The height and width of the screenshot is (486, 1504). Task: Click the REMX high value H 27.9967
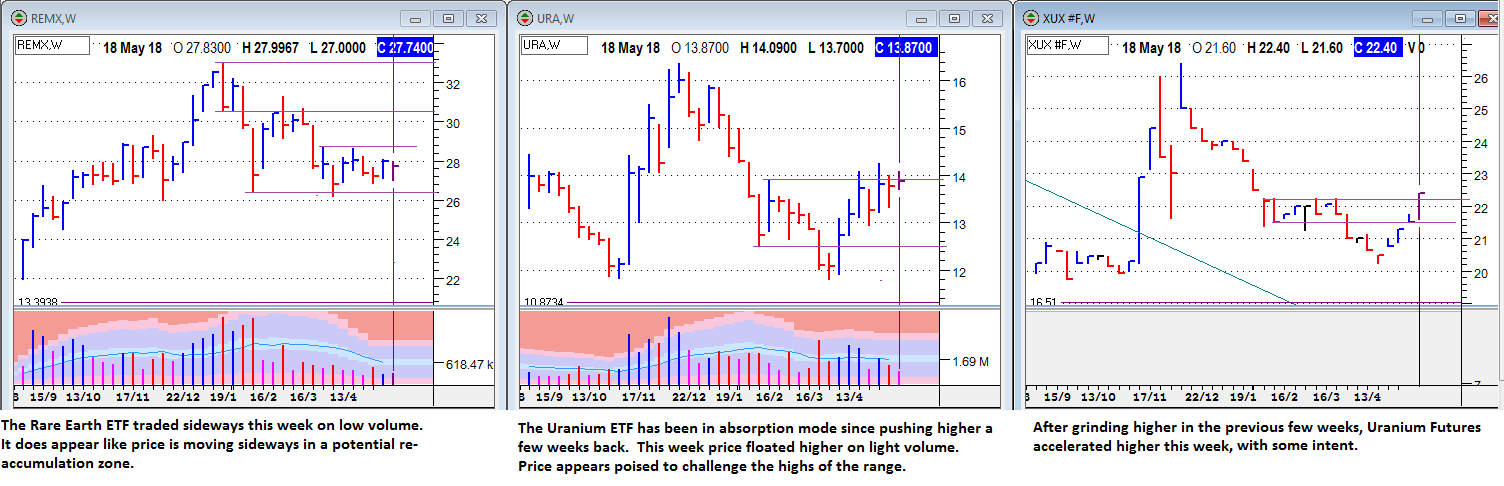(x=270, y=47)
